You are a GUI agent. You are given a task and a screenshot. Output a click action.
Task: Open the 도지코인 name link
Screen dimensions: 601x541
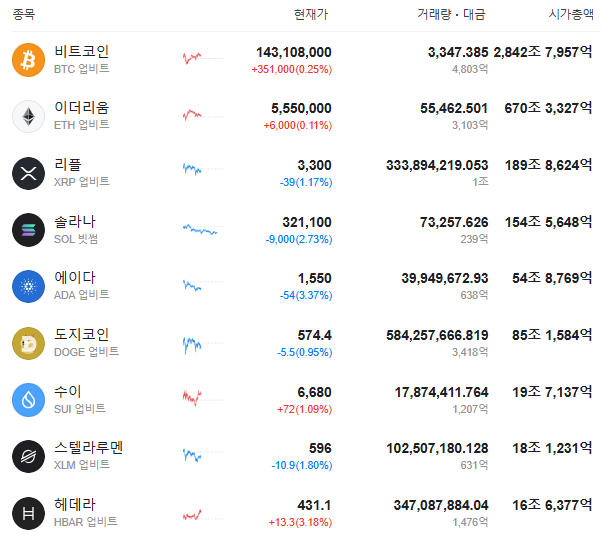(x=82, y=334)
